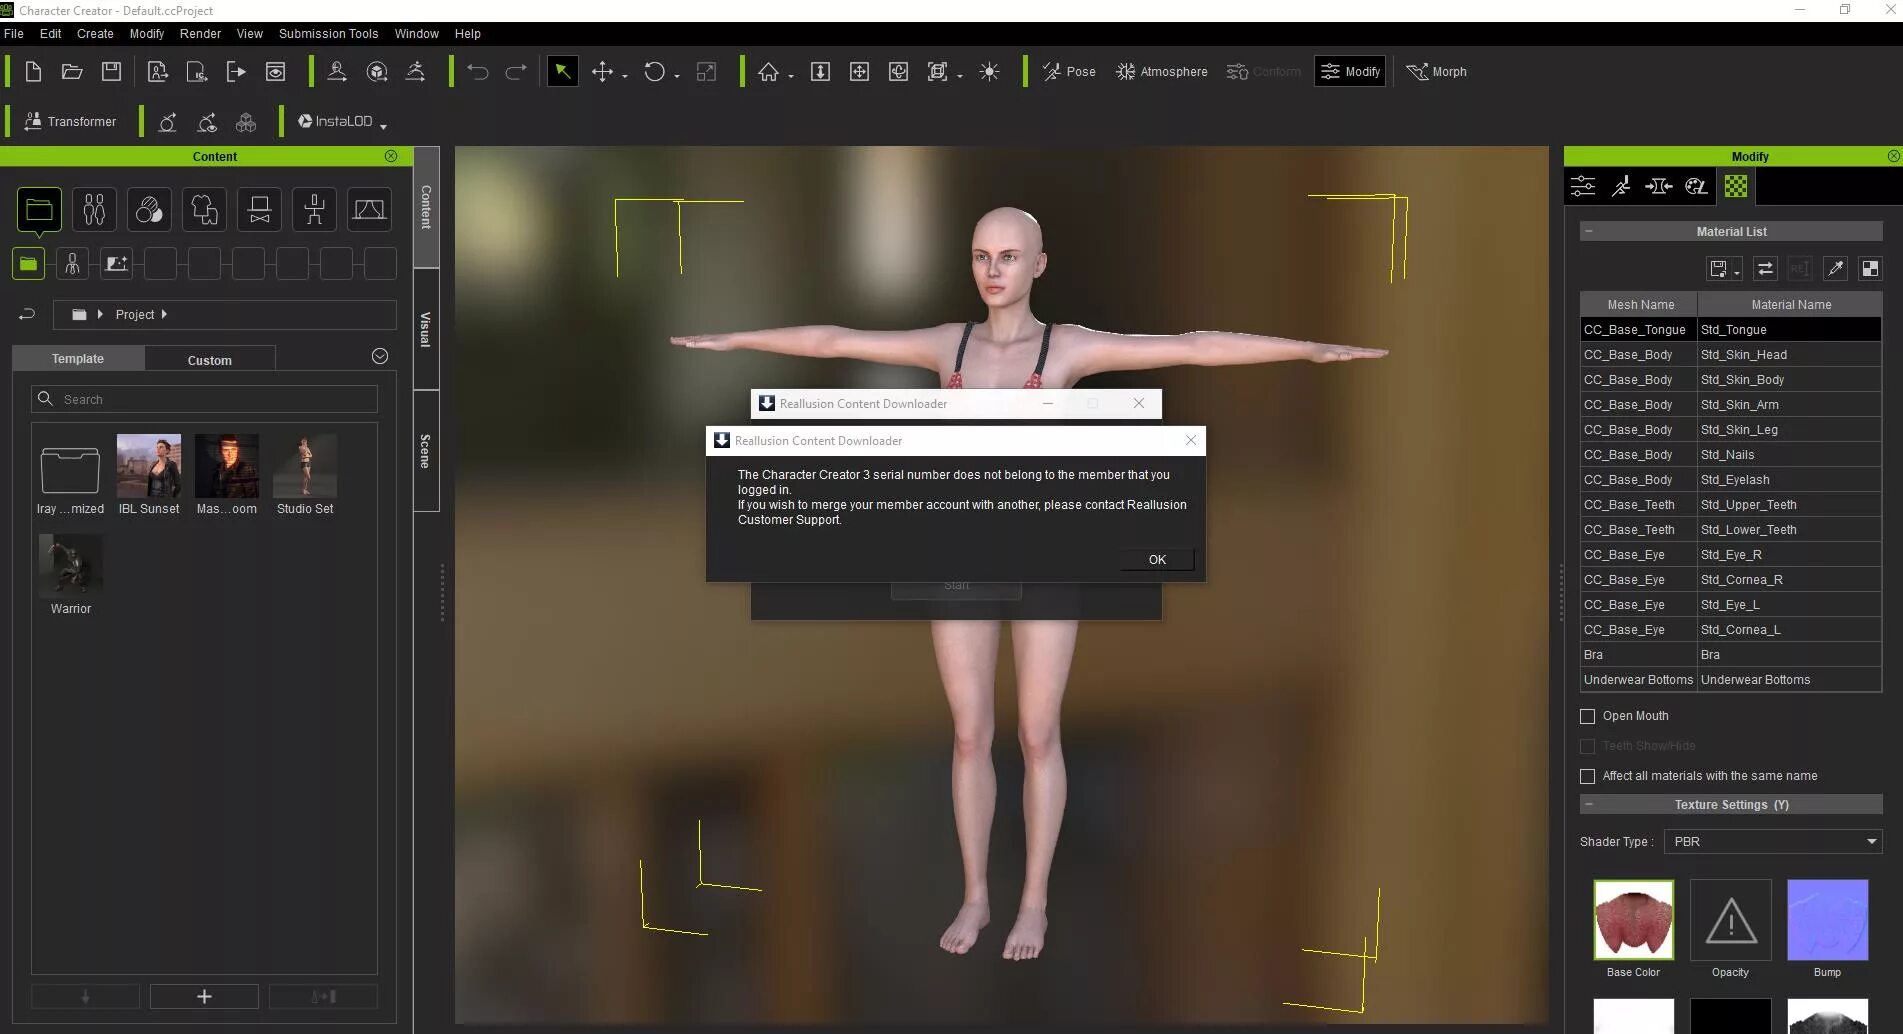Switch to the Custom content tab
This screenshot has width=1903, height=1034.
pyautogui.click(x=209, y=360)
